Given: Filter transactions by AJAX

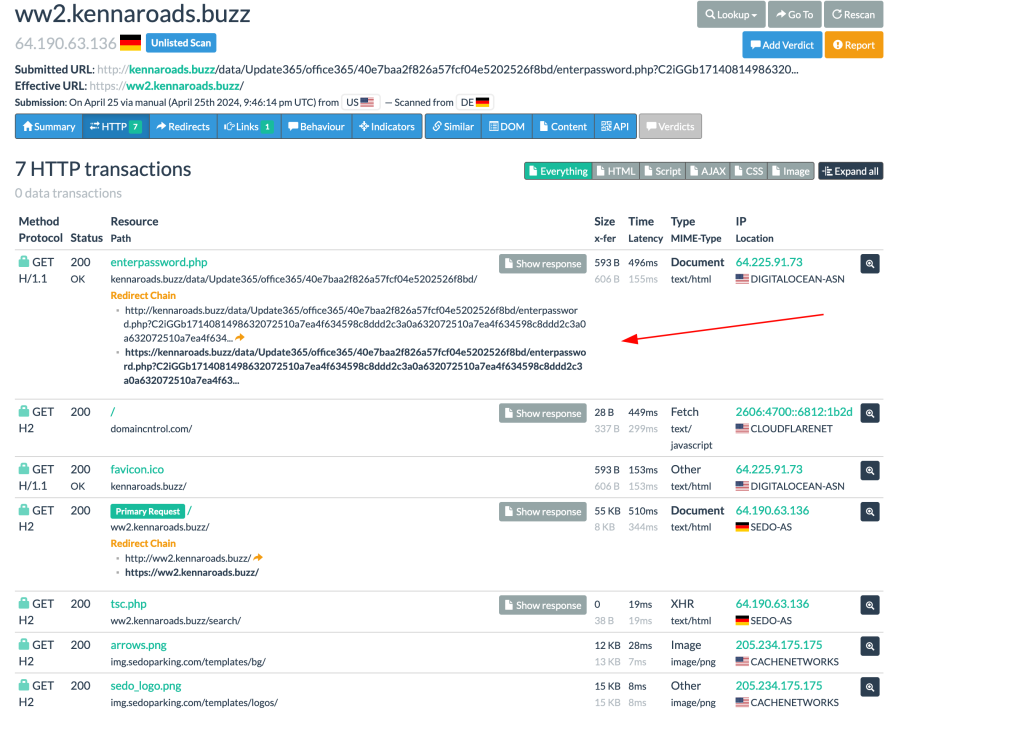Looking at the screenshot, I should (x=708, y=171).
